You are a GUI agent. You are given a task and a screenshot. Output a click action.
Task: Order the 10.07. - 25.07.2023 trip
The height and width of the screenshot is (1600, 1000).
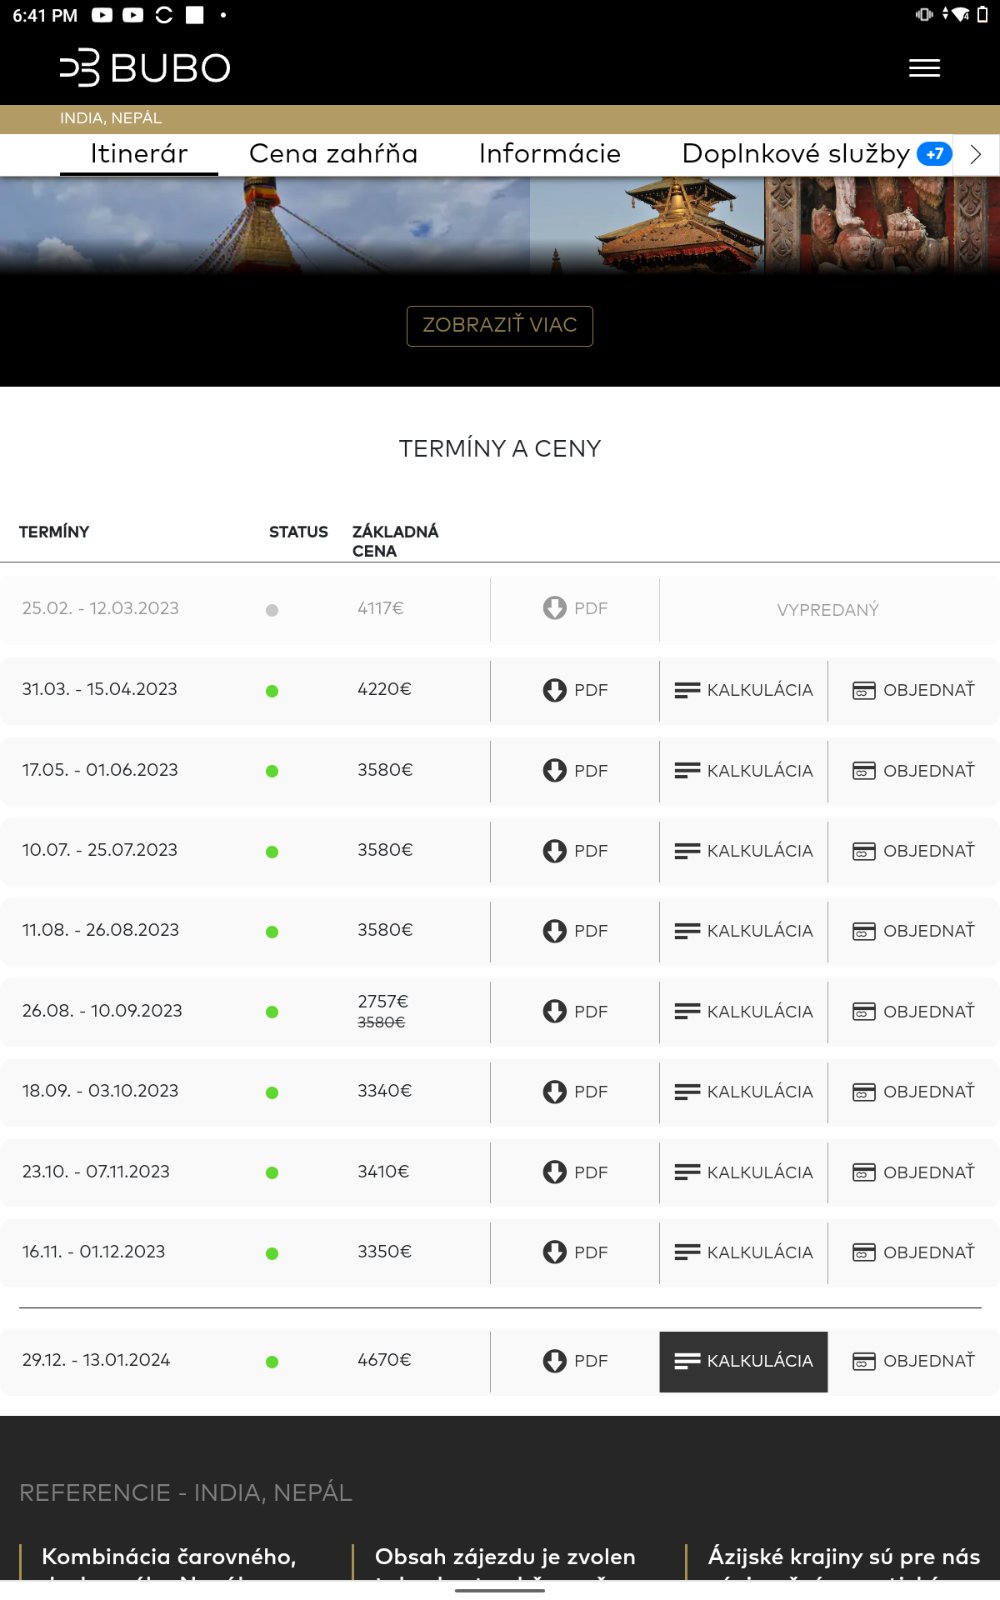[x=913, y=851]
